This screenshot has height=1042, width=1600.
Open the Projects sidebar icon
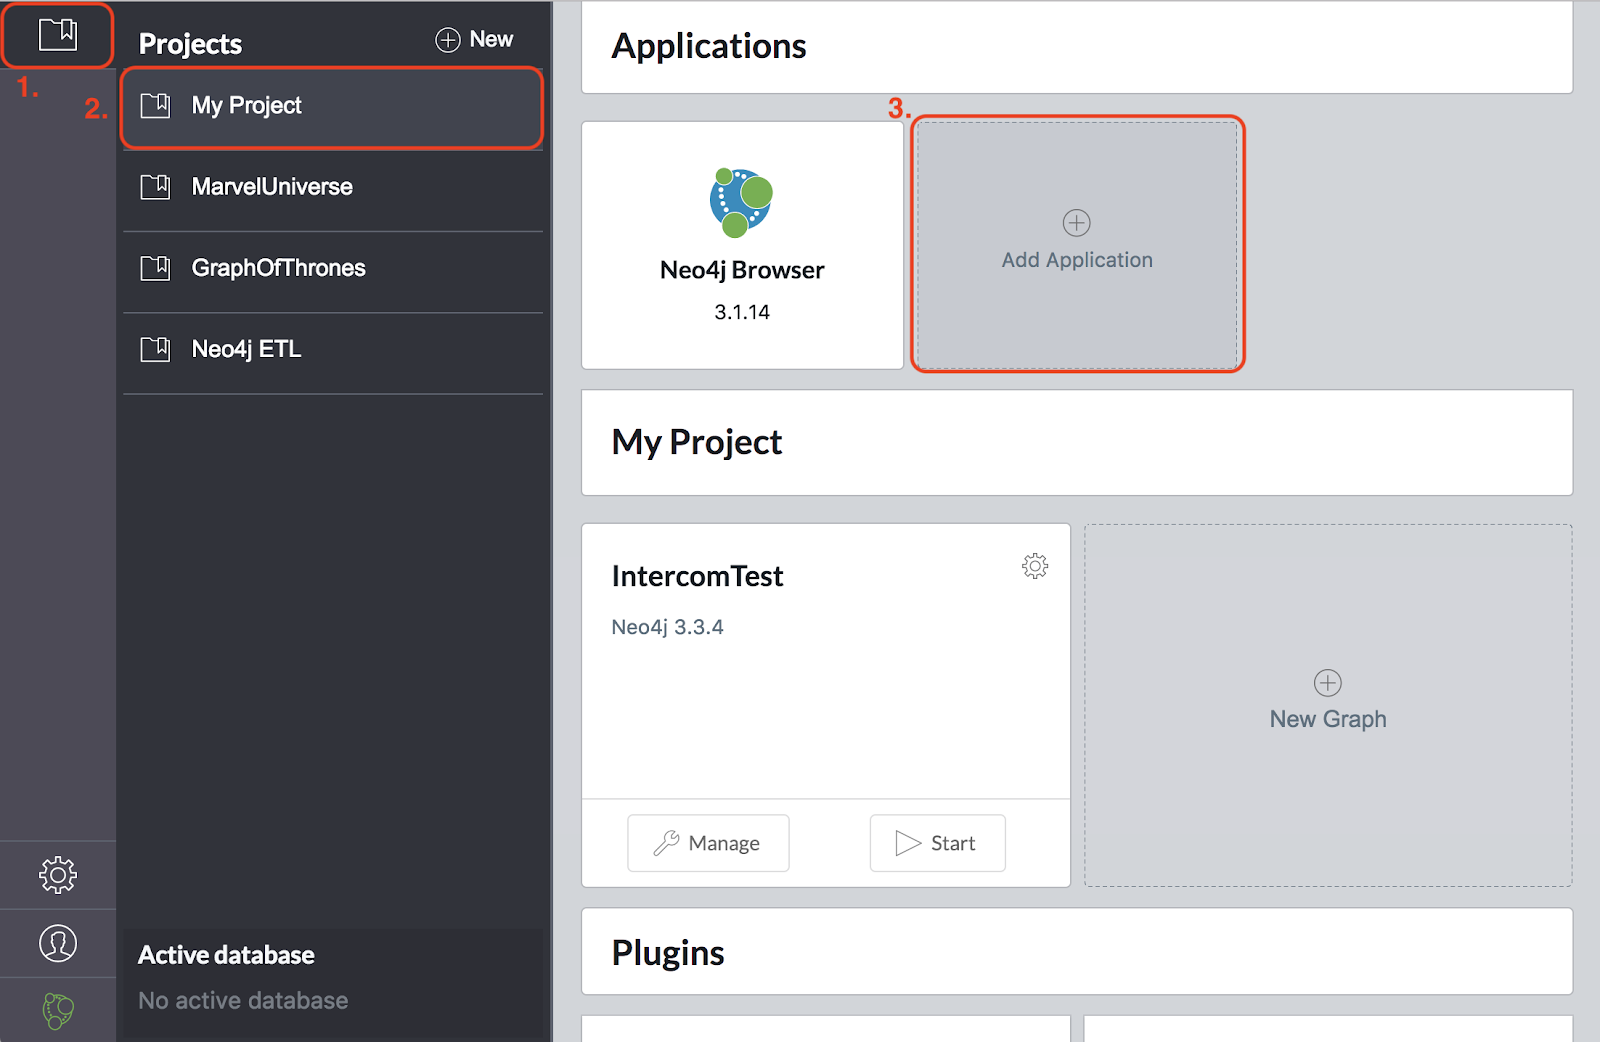click(58, 35)
